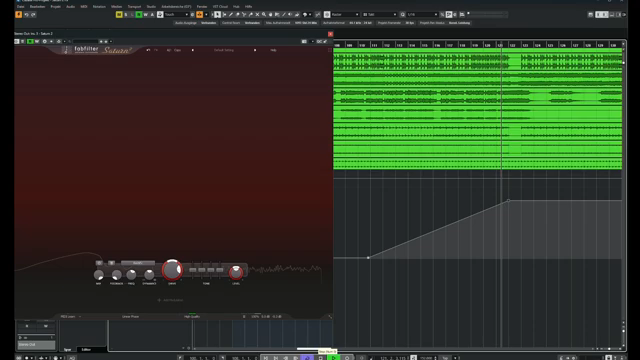Toggle the green R read automation button

(139, 15)
